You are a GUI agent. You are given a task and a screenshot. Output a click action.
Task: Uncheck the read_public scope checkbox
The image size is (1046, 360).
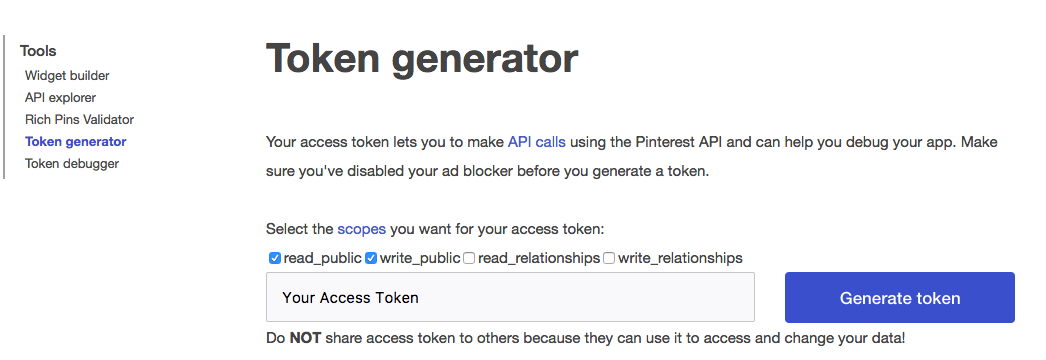point(275,258)
